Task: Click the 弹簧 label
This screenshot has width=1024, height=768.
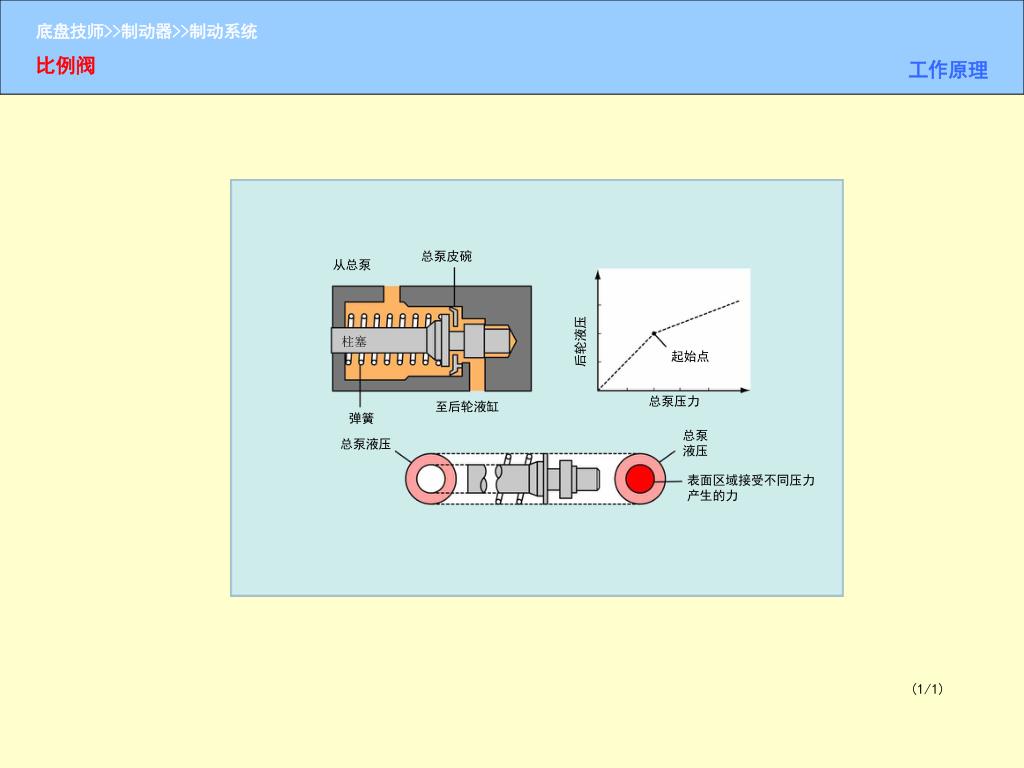Action: tap(361, 418)
